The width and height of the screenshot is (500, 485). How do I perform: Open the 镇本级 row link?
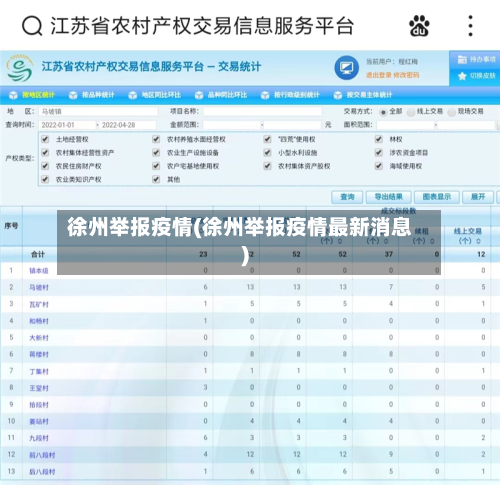tap(39, 271)
